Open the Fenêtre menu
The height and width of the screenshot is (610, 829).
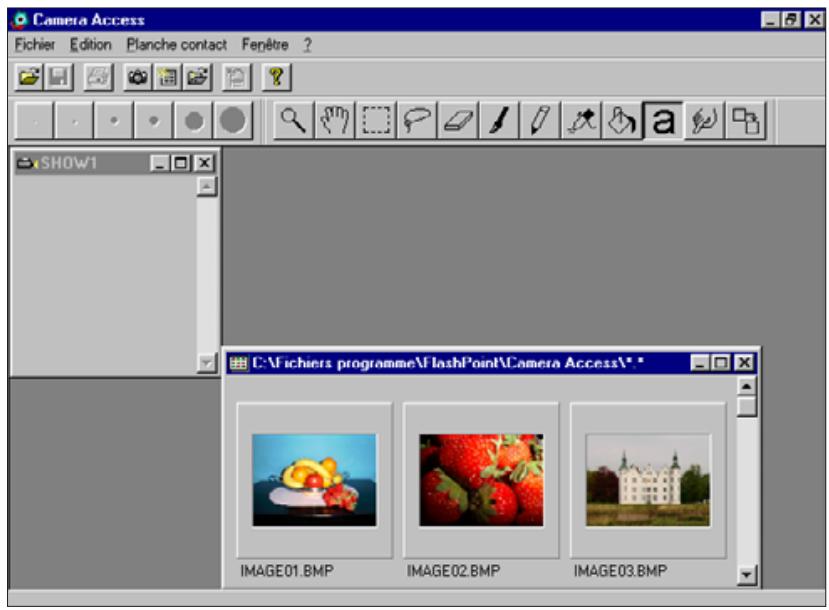[x=265, y=45]
